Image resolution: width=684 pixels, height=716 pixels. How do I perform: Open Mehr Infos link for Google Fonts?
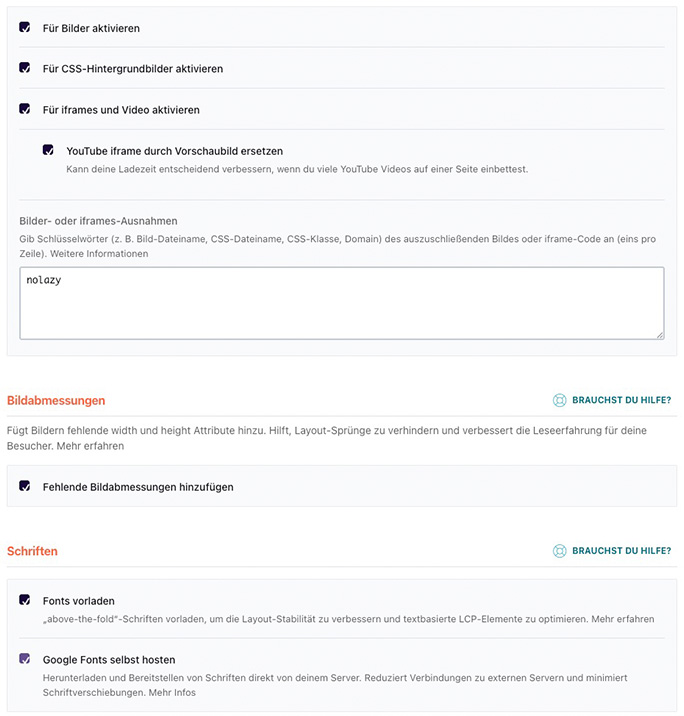[170, 692]
